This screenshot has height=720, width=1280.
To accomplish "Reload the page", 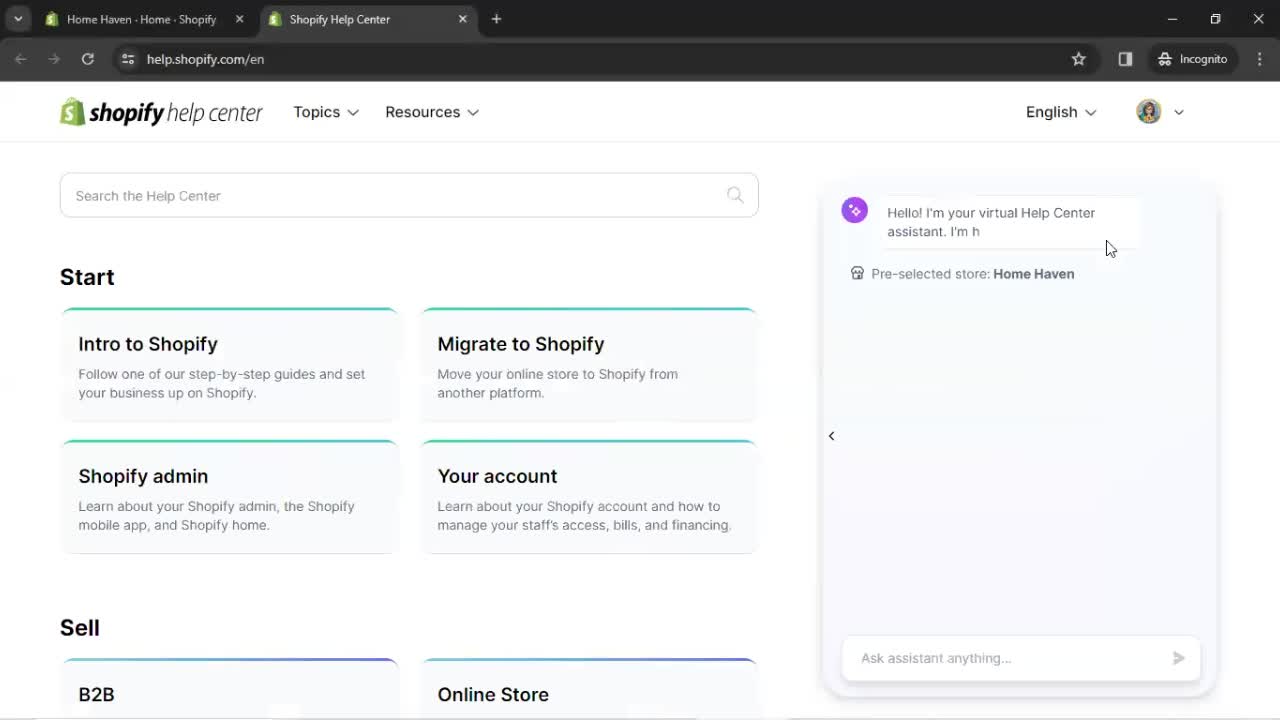I will click(x=88, y=59).
